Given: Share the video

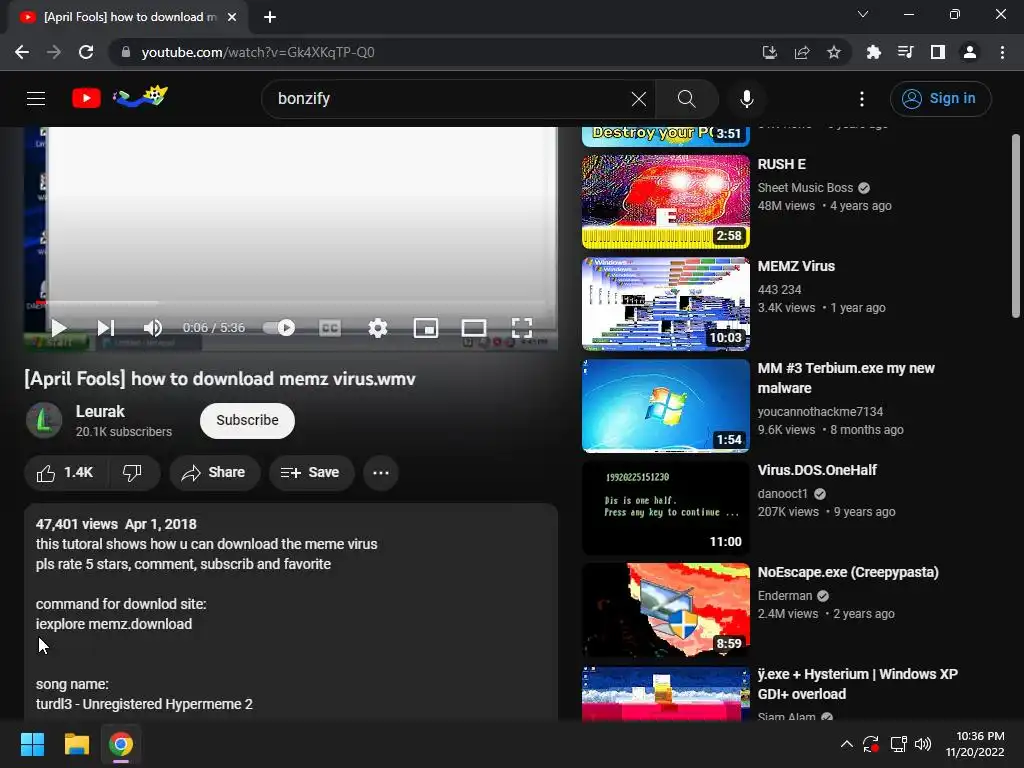Looking at the screenshot, I should coord(214,473).
